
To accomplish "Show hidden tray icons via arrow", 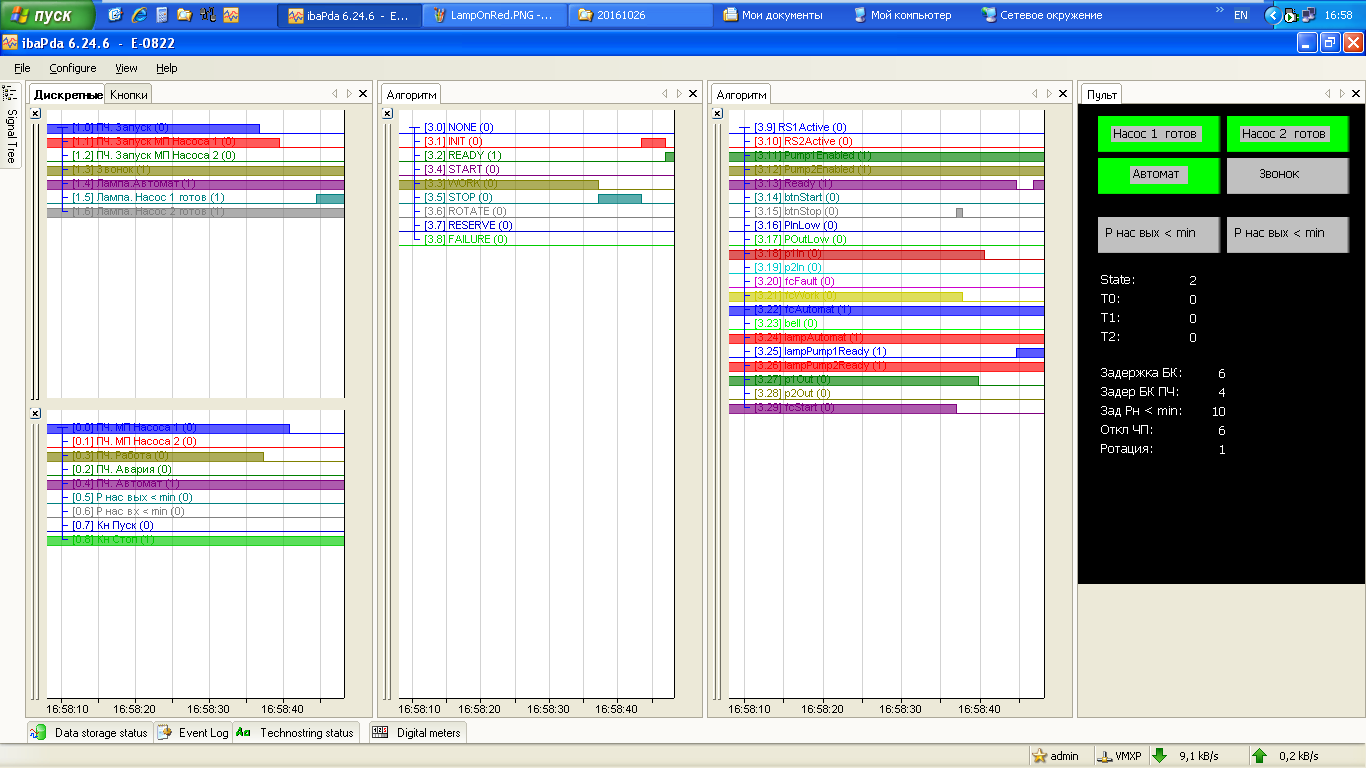I will [1272, 15].
